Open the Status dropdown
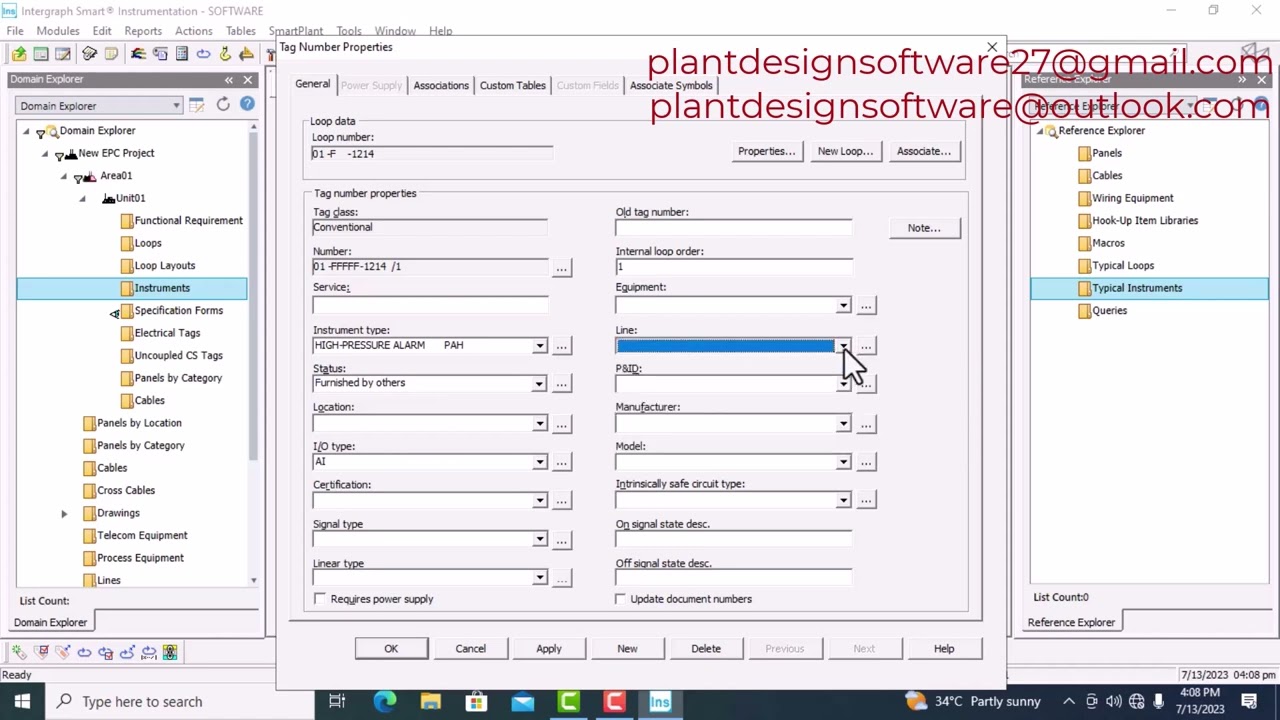The image size is (1280, 720). pos(539,384)
